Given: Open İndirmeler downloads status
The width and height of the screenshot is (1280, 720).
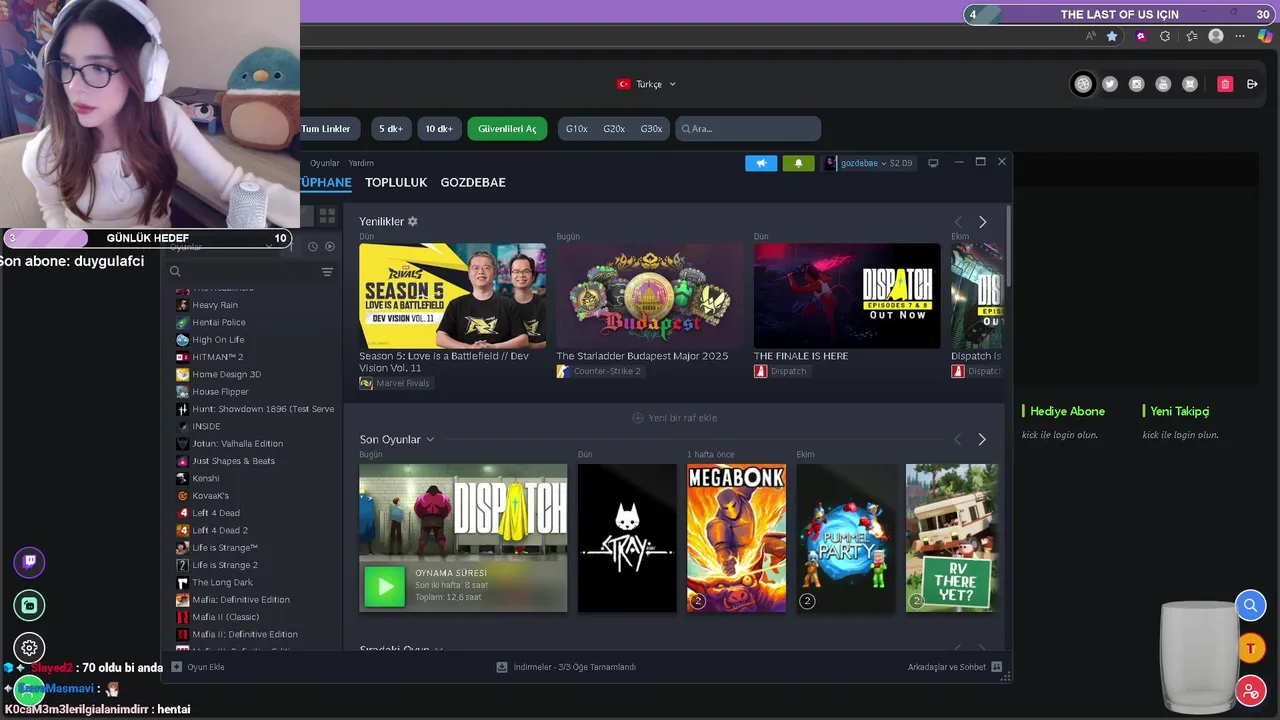Looking at the screenshot, I should click(x=566, y=667).
